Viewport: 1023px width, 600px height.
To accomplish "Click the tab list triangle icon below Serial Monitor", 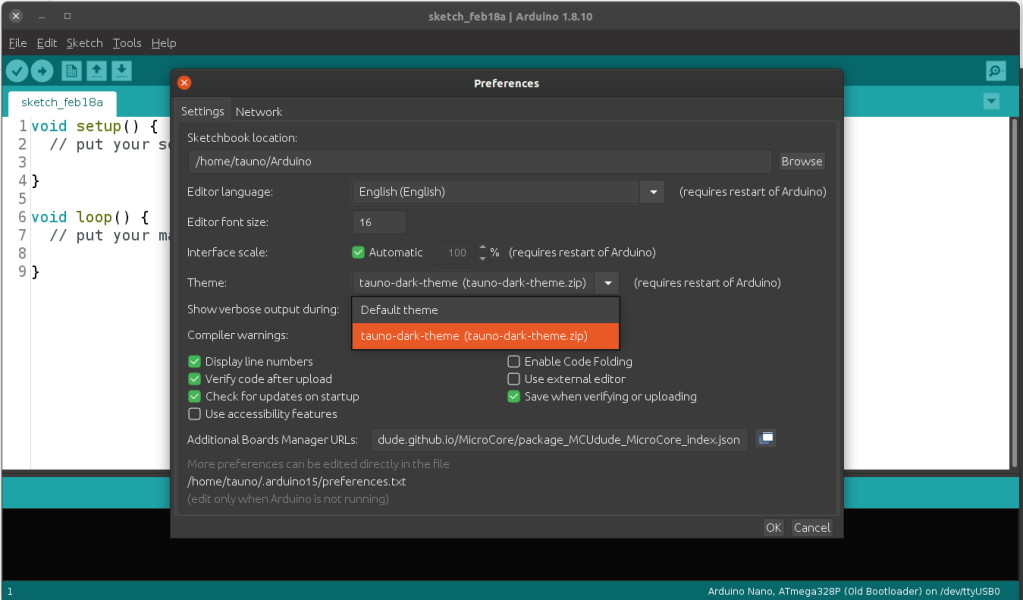I will 991,101.
